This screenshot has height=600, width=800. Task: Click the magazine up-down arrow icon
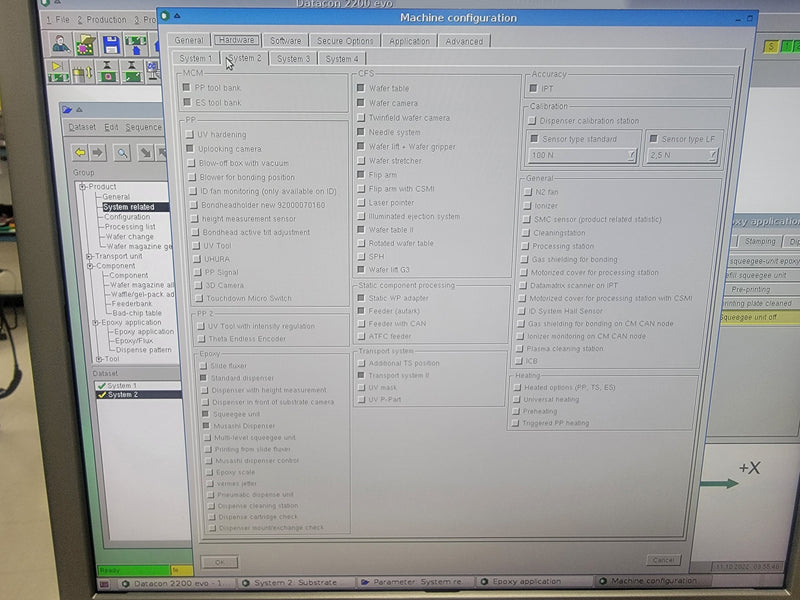(82, 72)
